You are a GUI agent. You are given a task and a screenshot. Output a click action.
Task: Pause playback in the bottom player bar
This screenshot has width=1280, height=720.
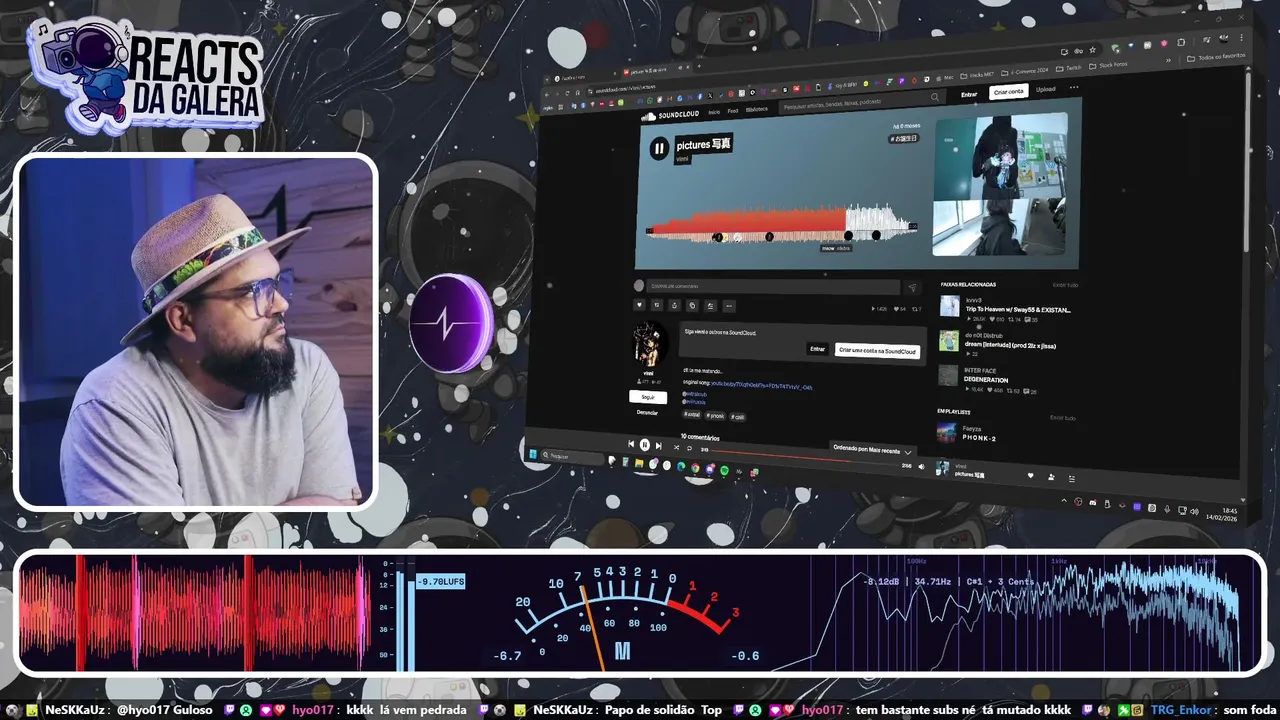(x=645, y=445)
